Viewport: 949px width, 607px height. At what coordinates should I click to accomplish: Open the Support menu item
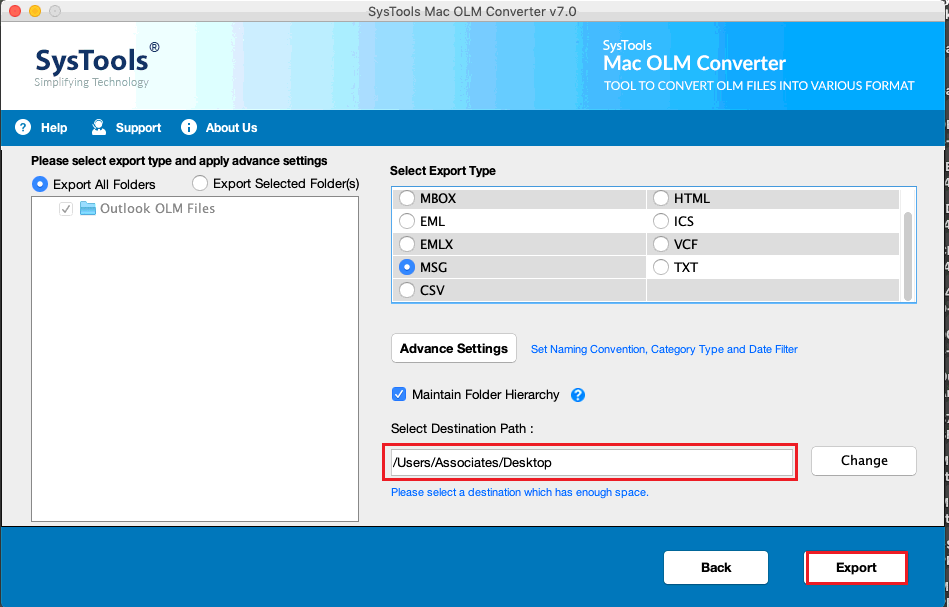[x=139, y=128]
